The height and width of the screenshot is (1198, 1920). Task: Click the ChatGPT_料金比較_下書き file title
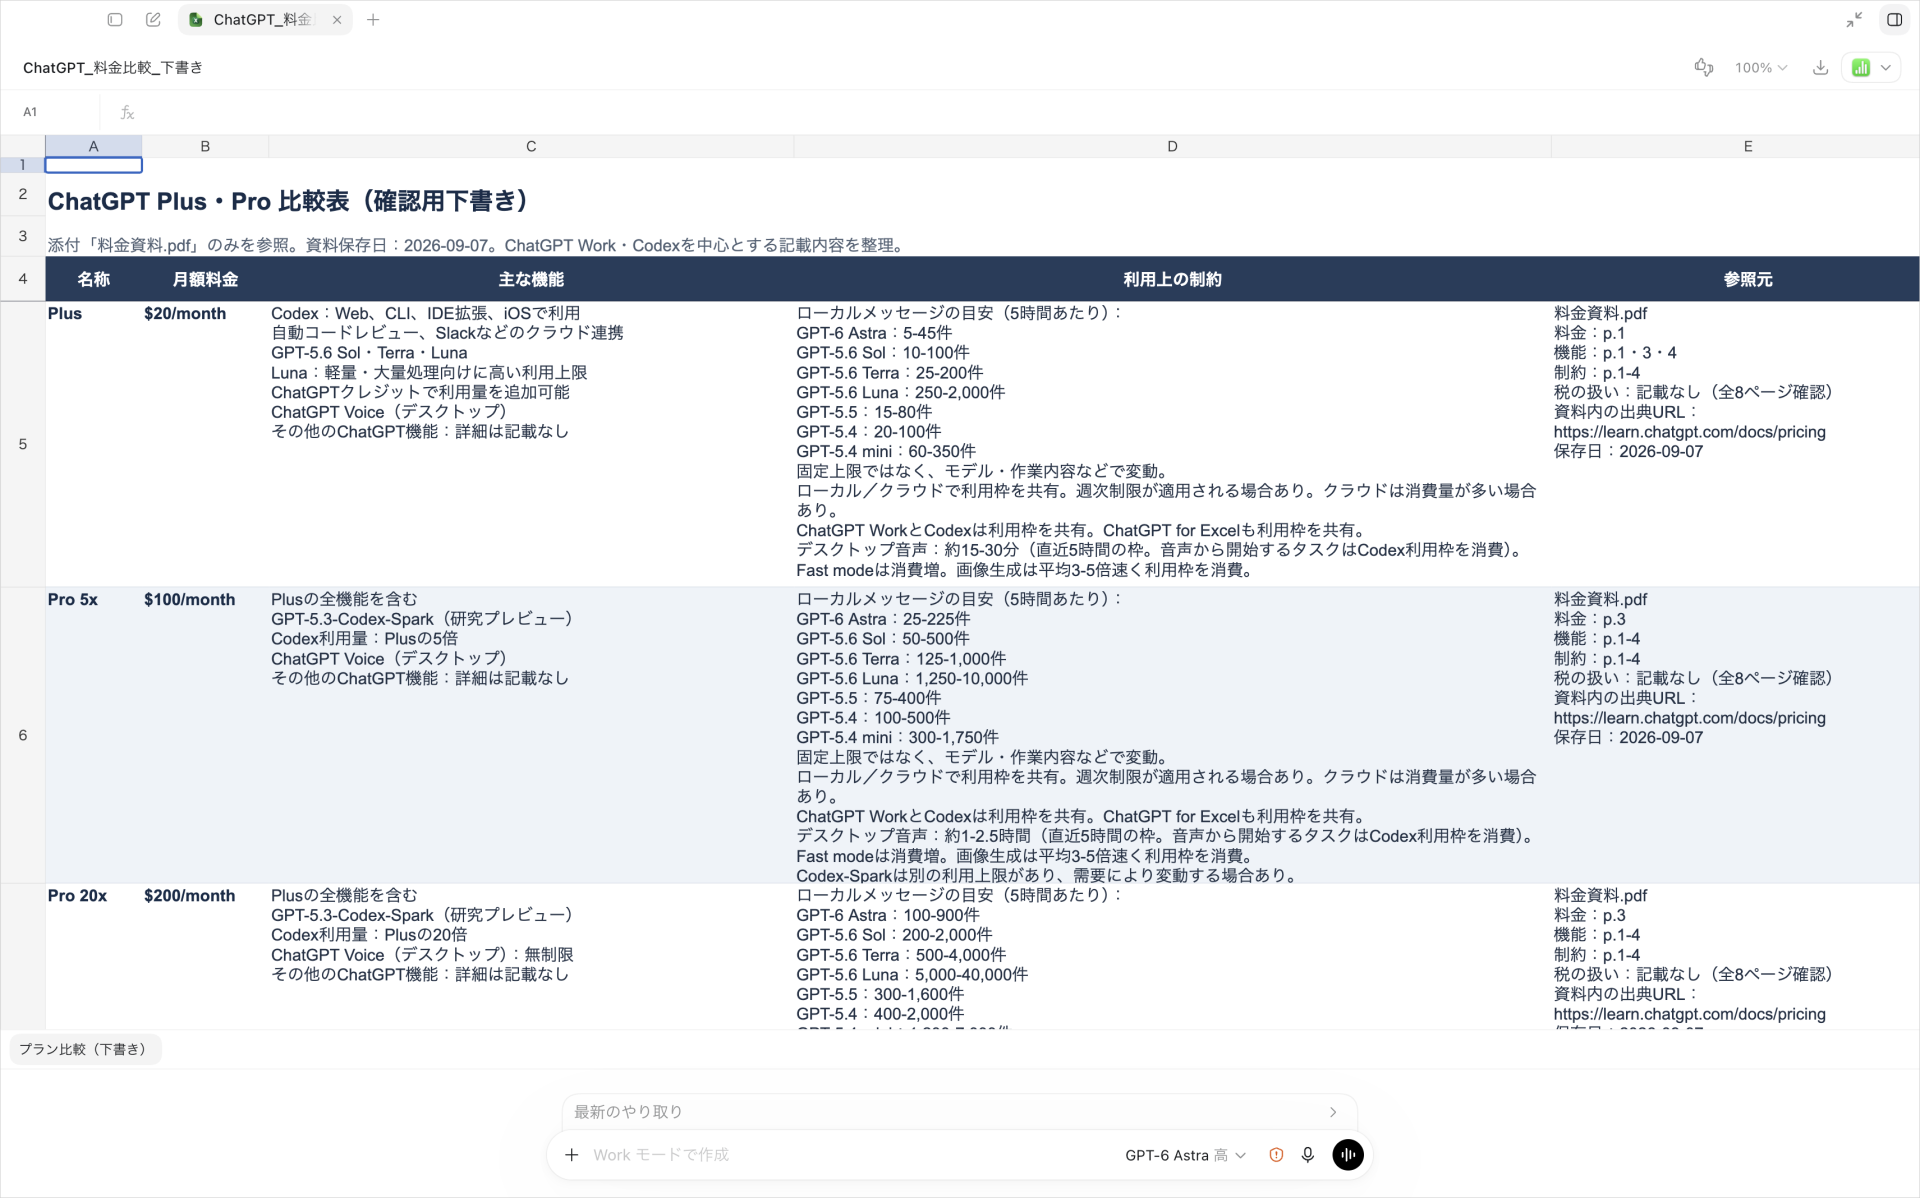(113, 67)
